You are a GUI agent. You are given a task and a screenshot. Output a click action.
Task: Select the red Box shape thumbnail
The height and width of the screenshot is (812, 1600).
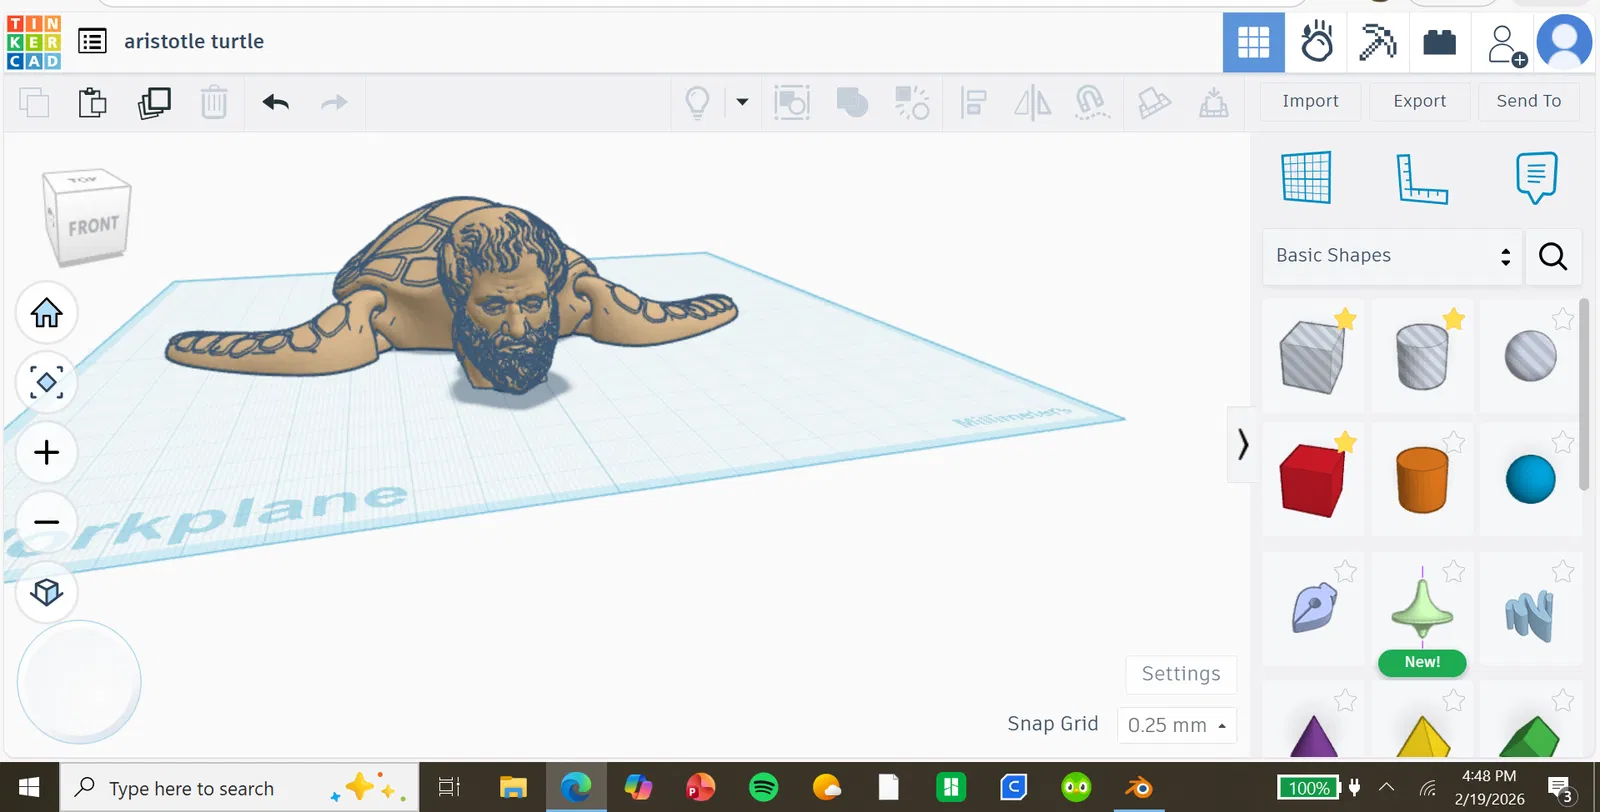click(x=1312, y=480)
